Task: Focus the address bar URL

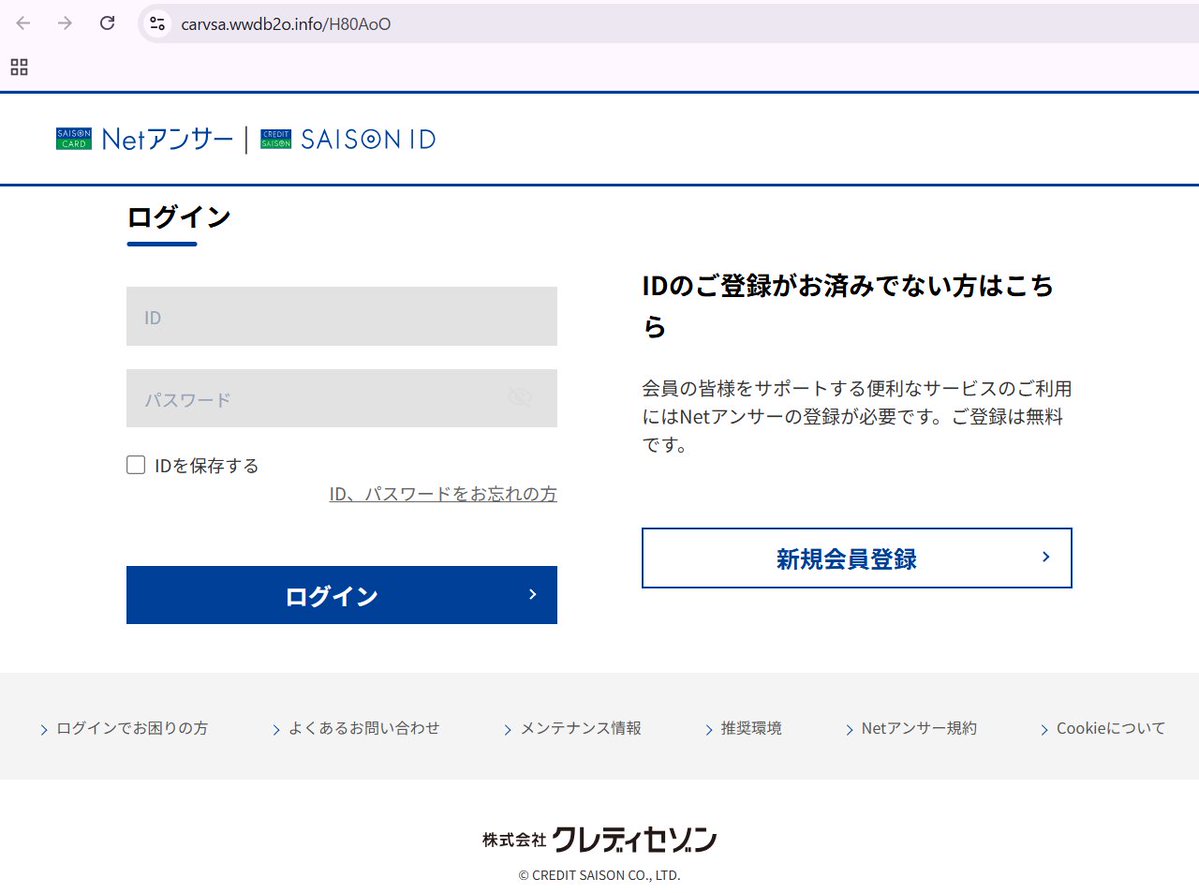Action: (286, 24)
